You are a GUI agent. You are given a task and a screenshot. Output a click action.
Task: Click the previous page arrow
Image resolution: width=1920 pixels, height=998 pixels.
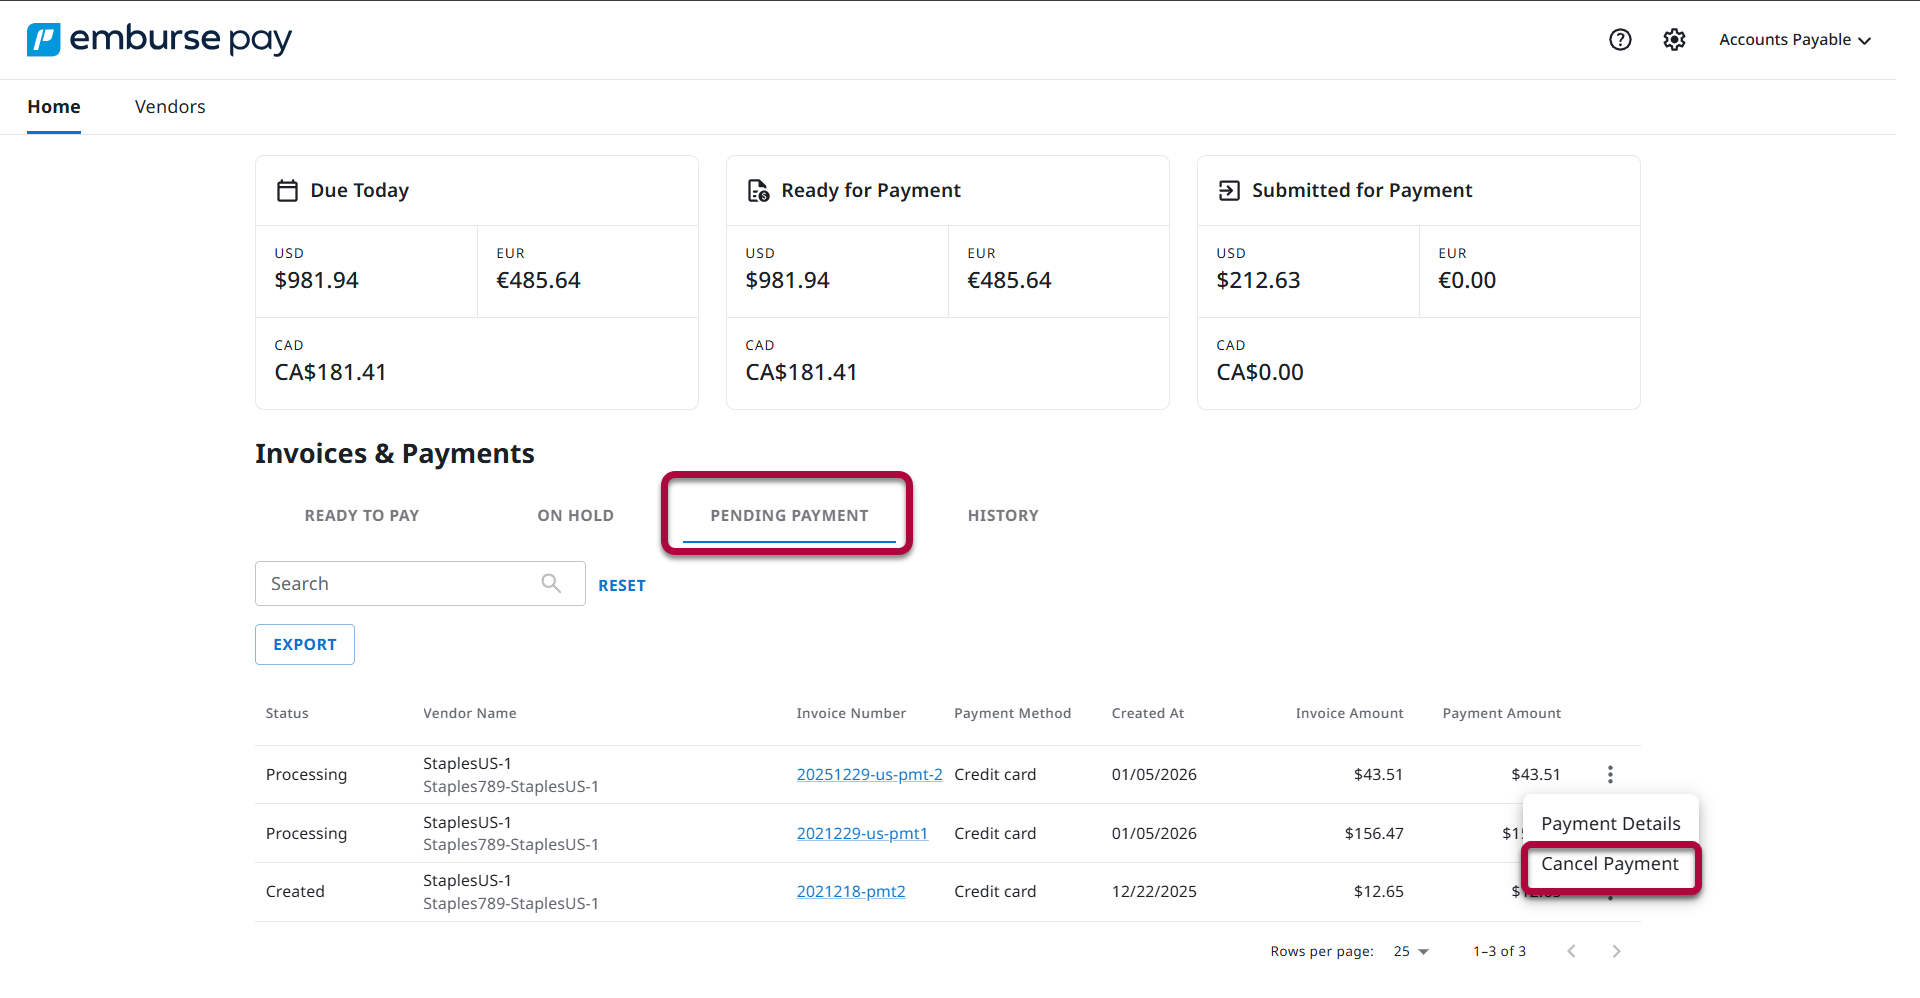click(x=1572, y=951)
